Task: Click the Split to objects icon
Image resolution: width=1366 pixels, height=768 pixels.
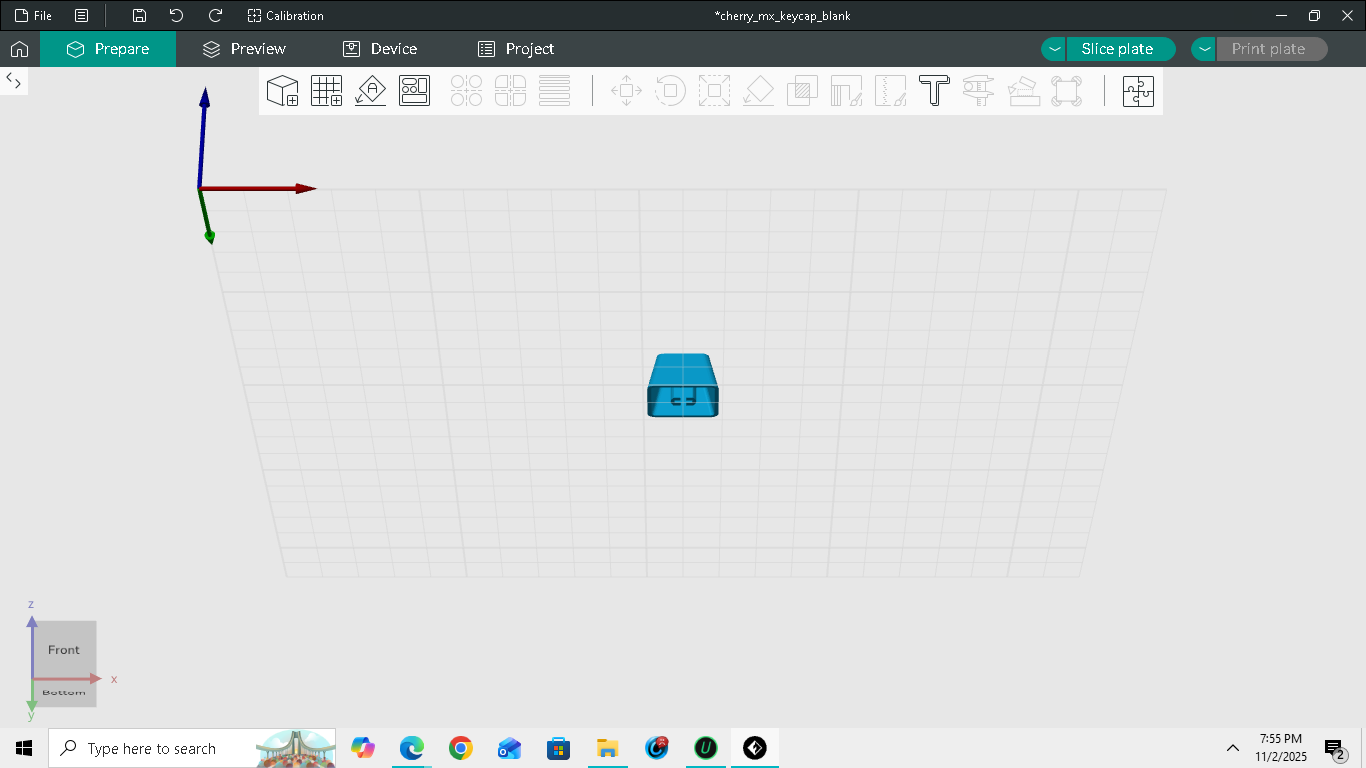Action: pyautogui.click(x=466, y=91)
